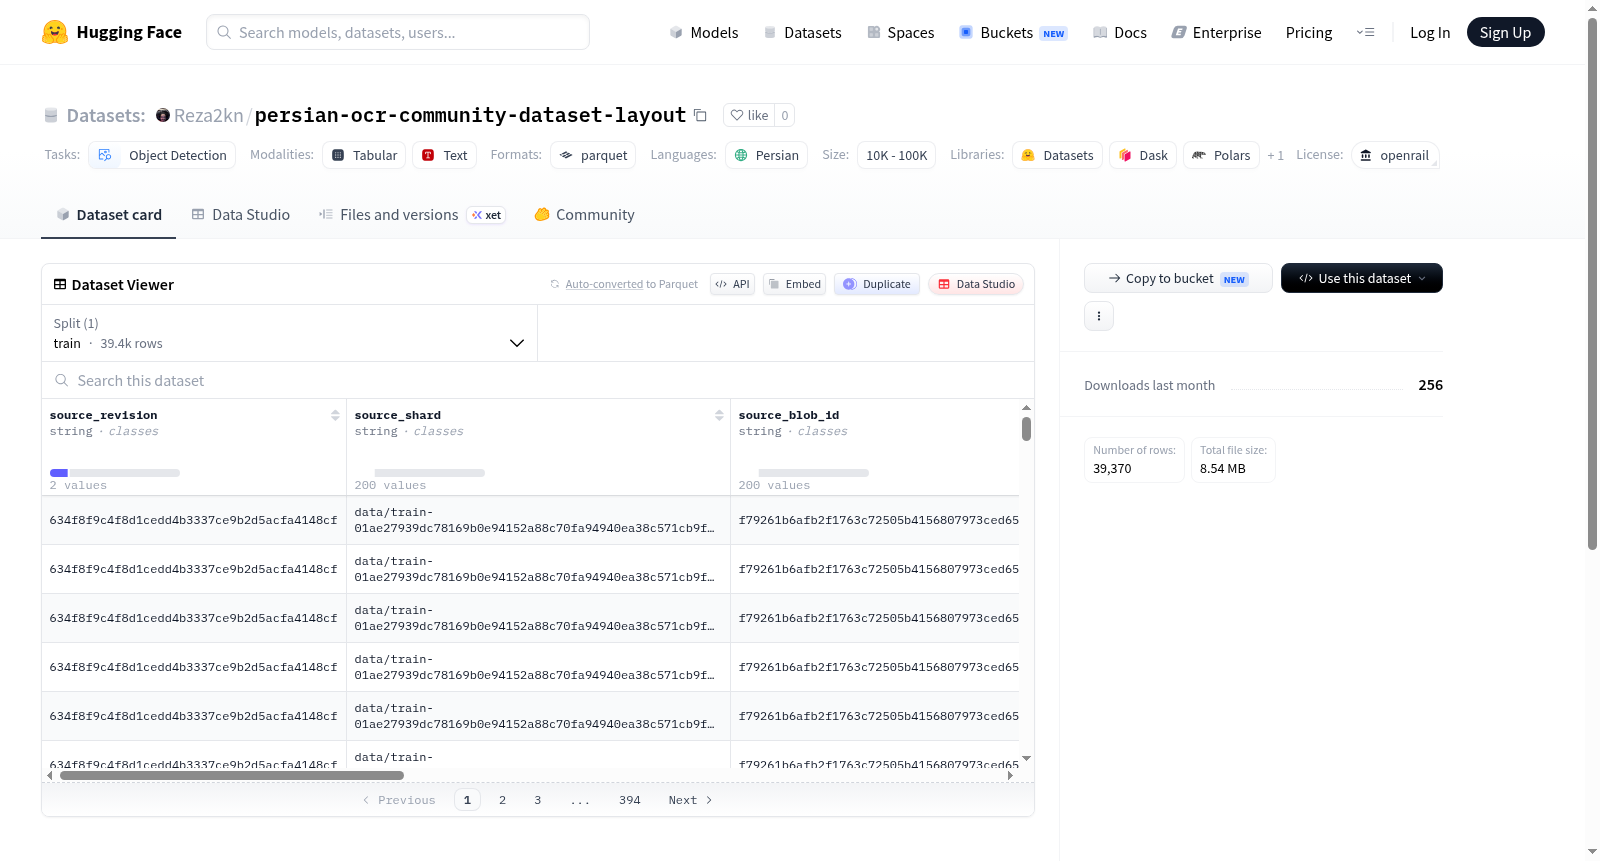
Task: Expand the Use this dataset dropdown
Action: [1361, 278]
